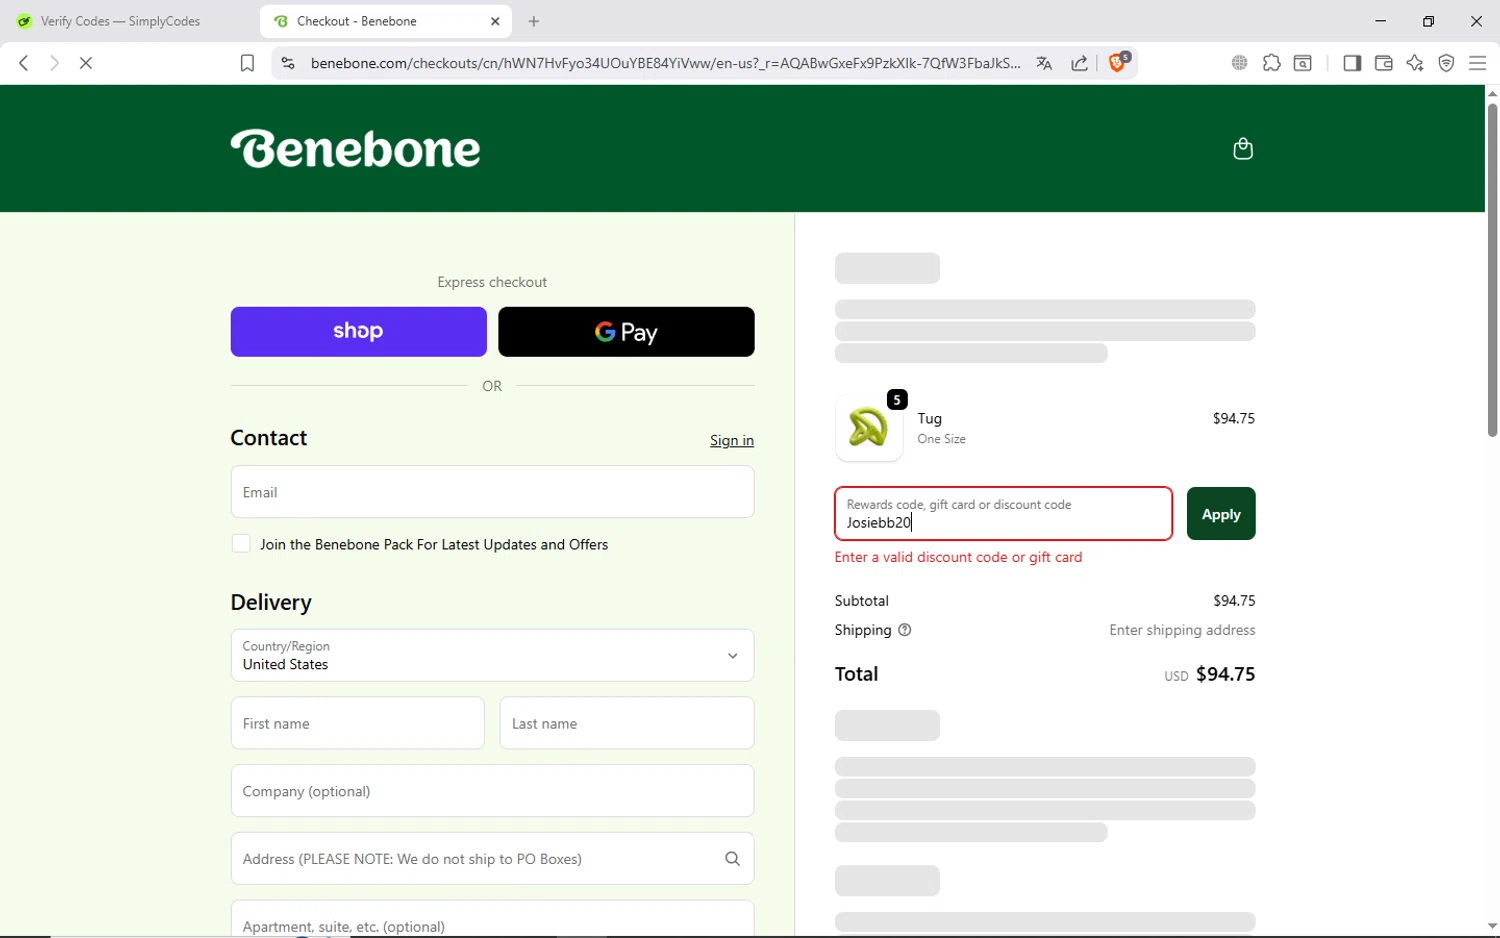Screen dimensions: 1500x938
Task: Focus the Email input field
Action: (492, 492)
